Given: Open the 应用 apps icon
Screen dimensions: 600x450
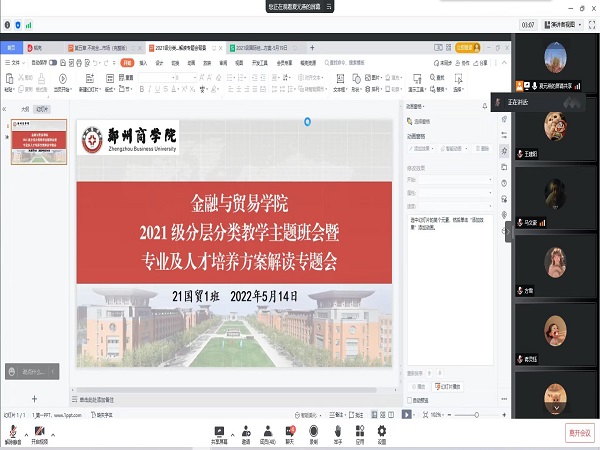Looking at the screenshot, I should [x=360, y=430].
